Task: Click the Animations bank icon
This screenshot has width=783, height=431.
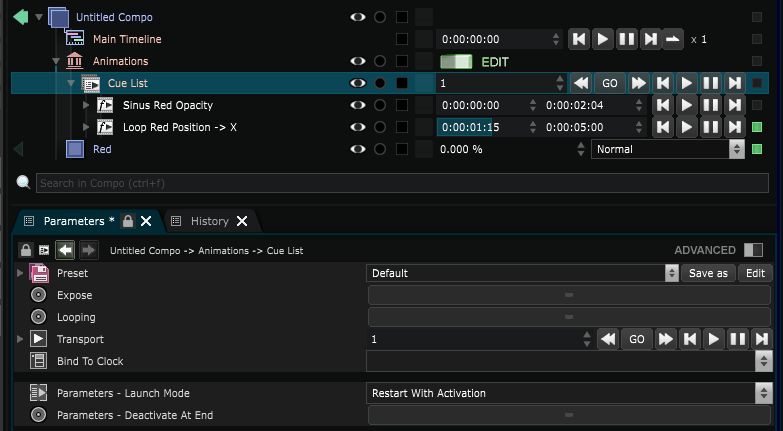Action: pyautogui.click(x=74, y=61)
